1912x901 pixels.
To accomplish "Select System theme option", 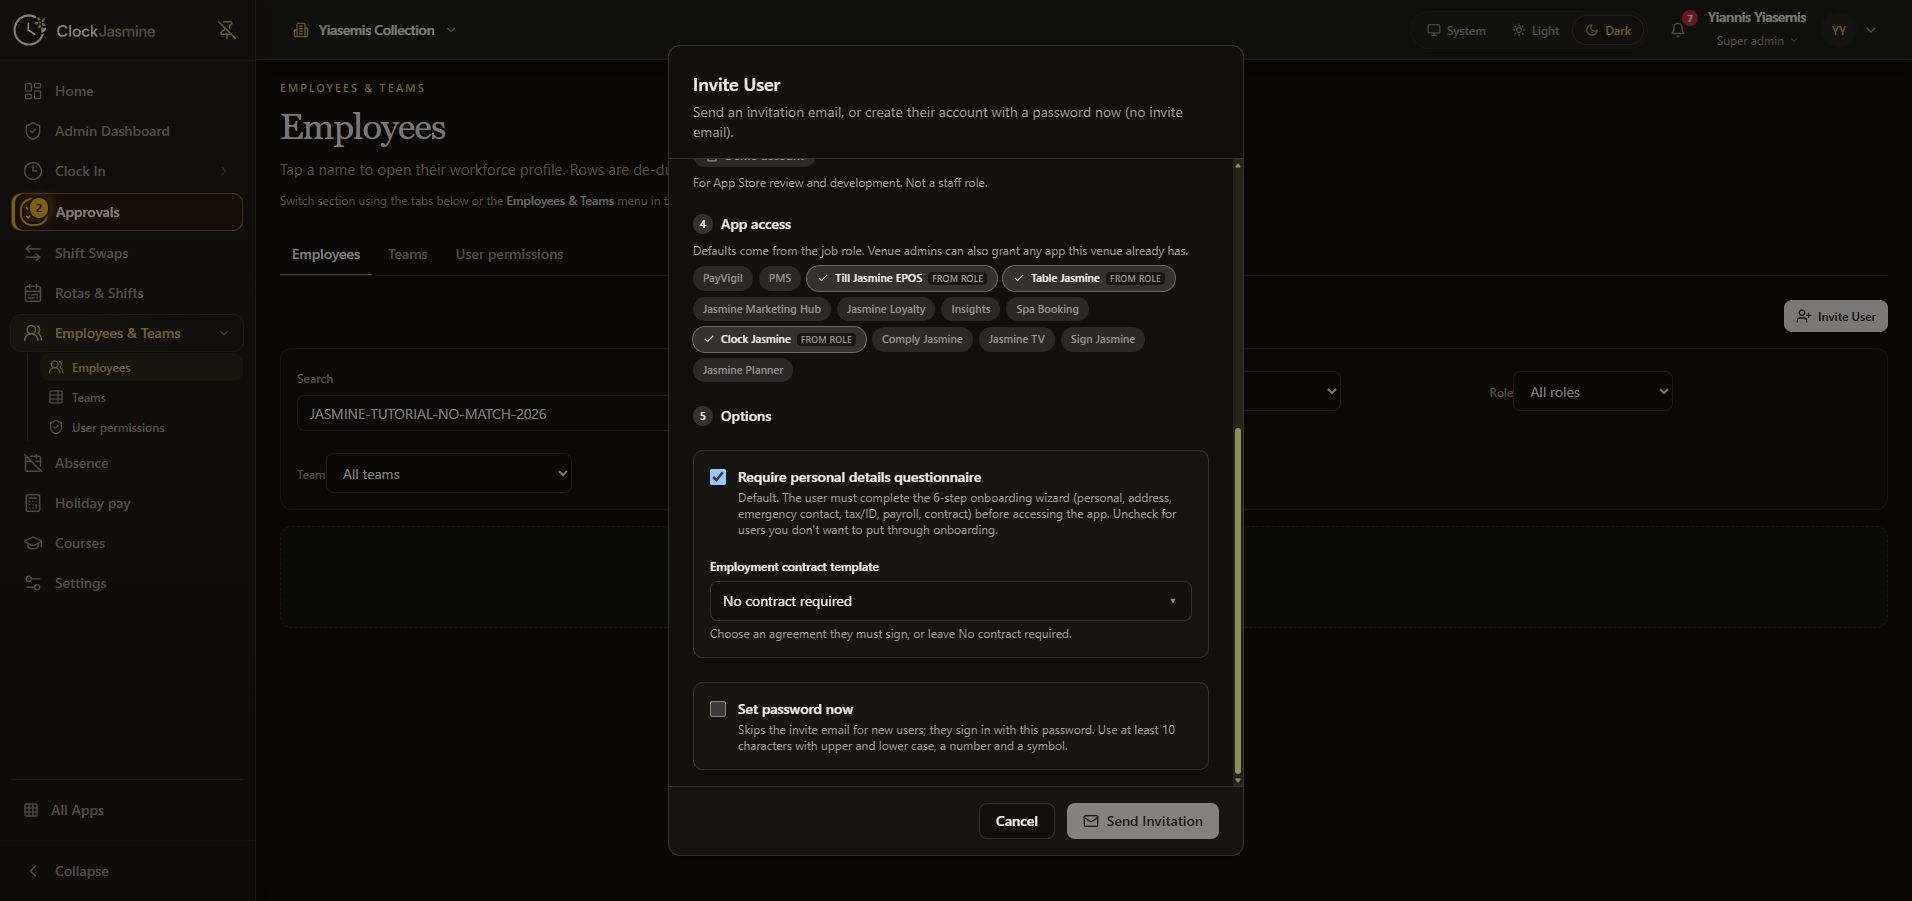I will coord(1456,30).
